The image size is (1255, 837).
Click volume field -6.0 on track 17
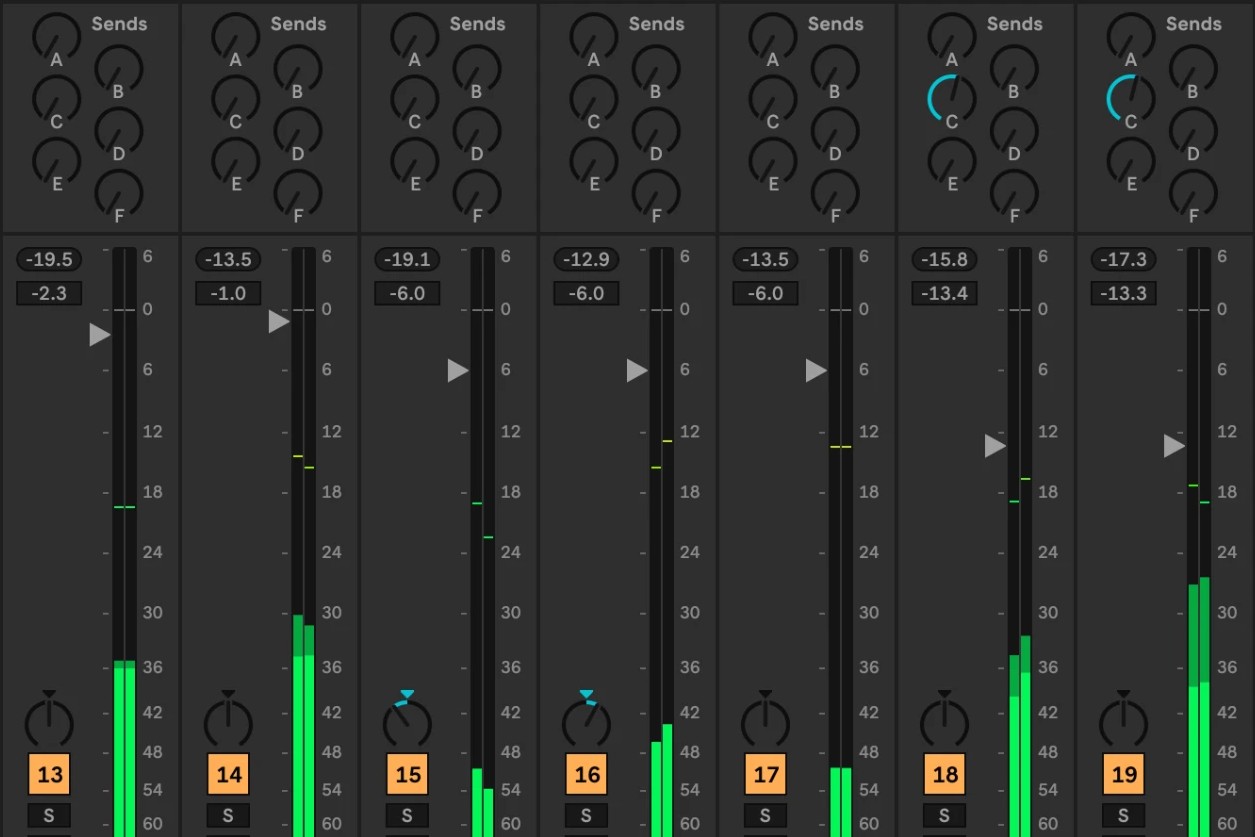(765, 294)
